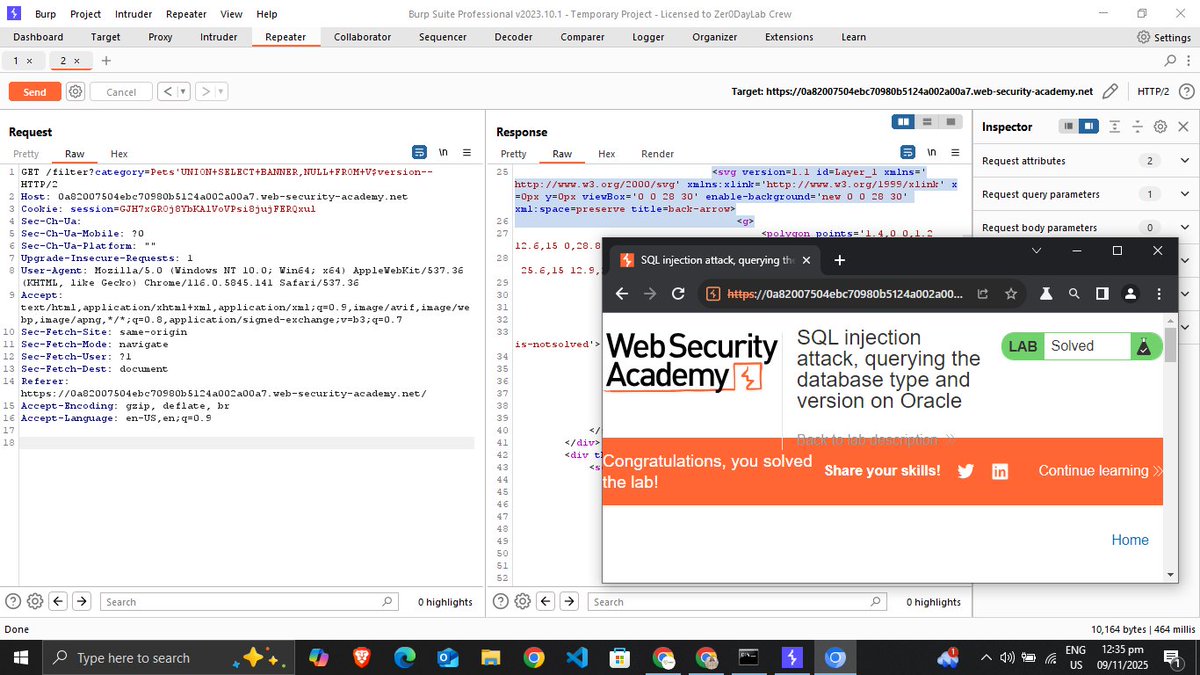Open the Response panel hamburger menu
Screen dimensions: 1200x675
955,153
